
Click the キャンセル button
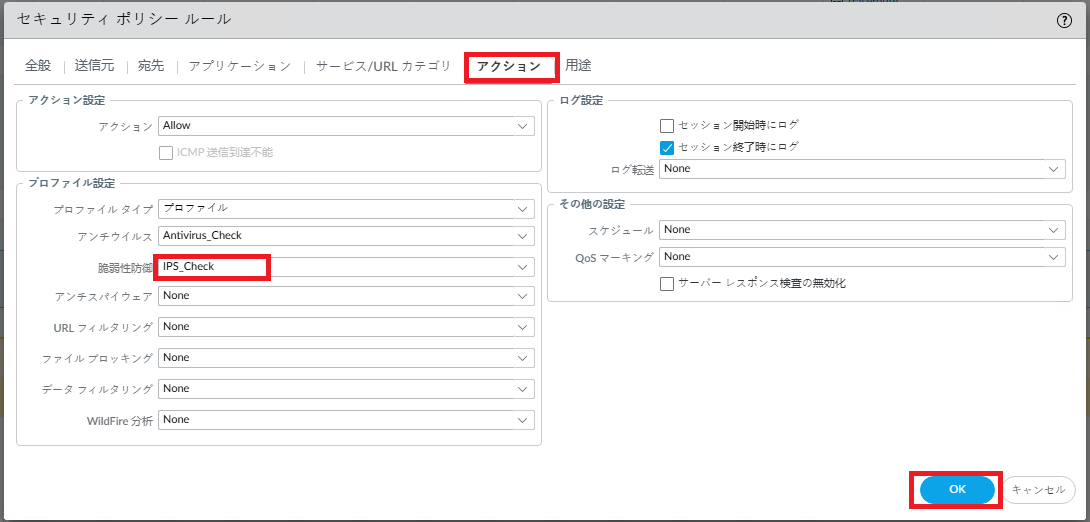[1039, 490]
